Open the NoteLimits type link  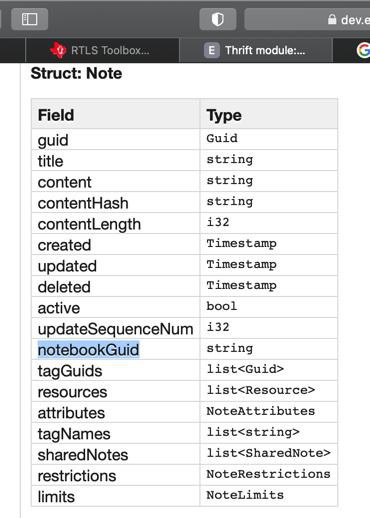point(245,495)
